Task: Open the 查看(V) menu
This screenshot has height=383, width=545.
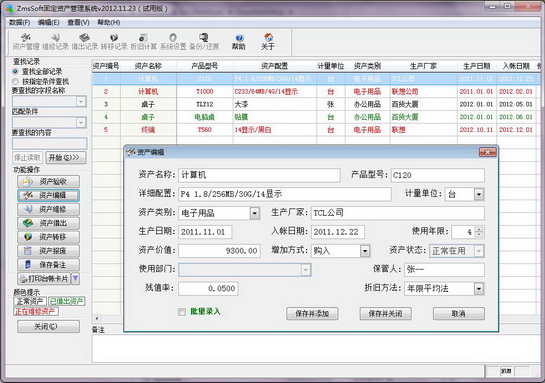Action: click(78, 23)
